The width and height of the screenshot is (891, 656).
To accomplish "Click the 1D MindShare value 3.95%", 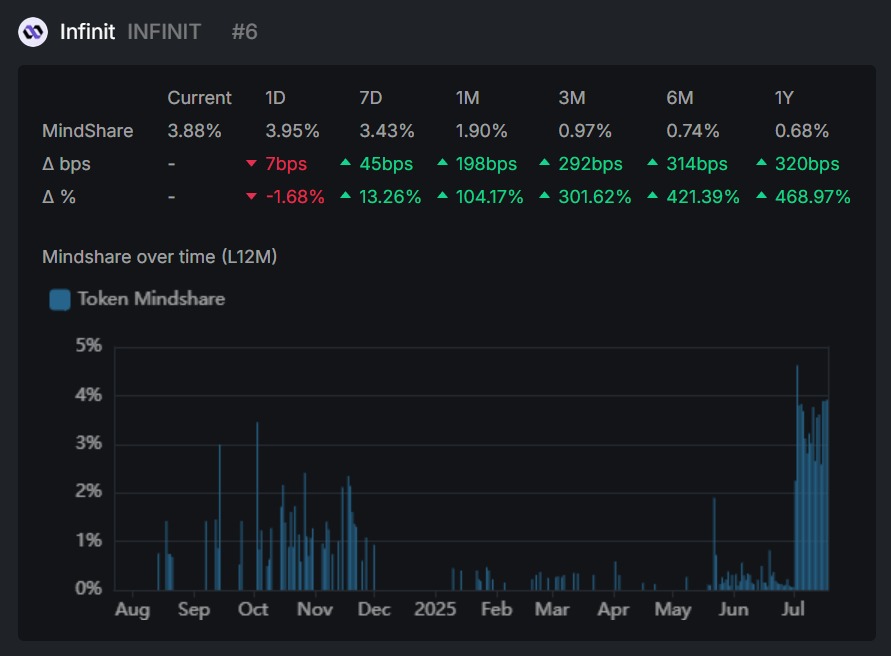I will pos(293,131).
